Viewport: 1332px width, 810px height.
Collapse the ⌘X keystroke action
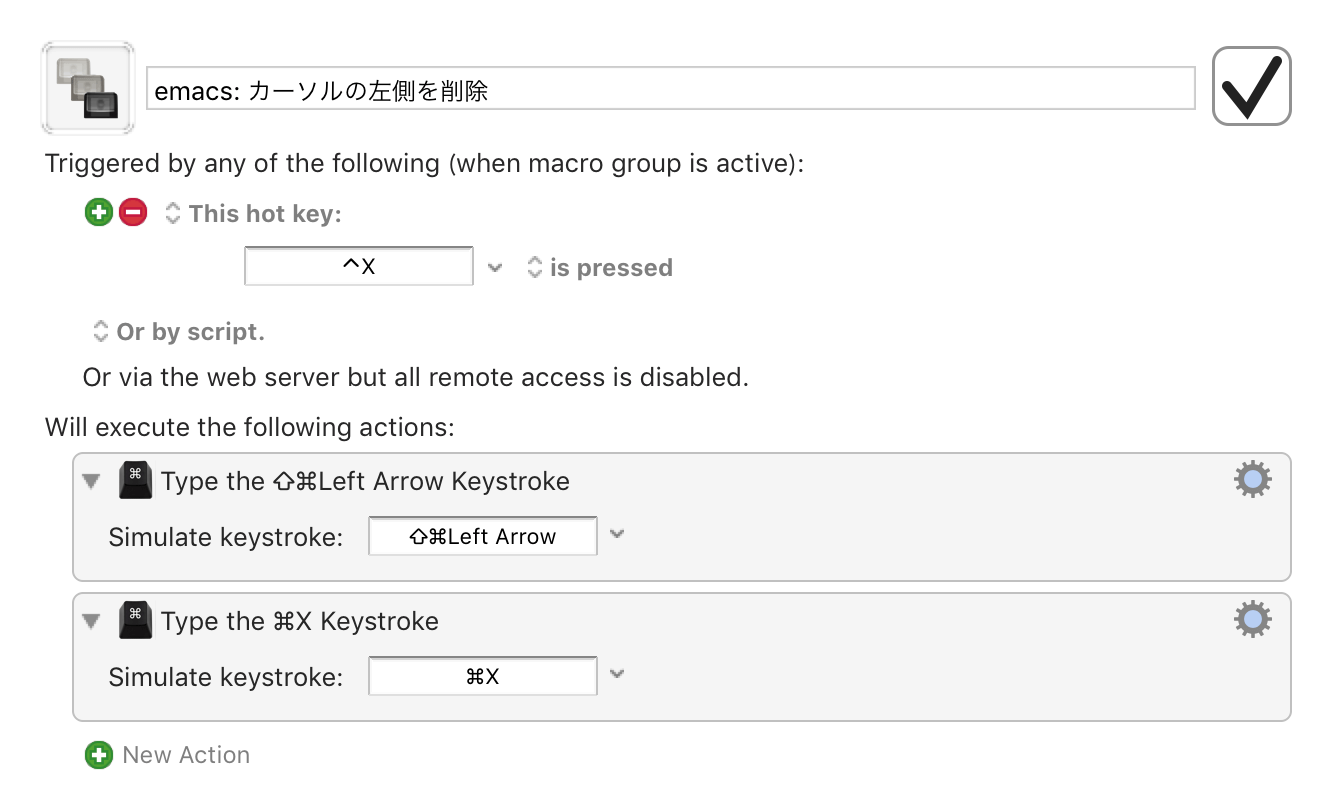(92, 622)
